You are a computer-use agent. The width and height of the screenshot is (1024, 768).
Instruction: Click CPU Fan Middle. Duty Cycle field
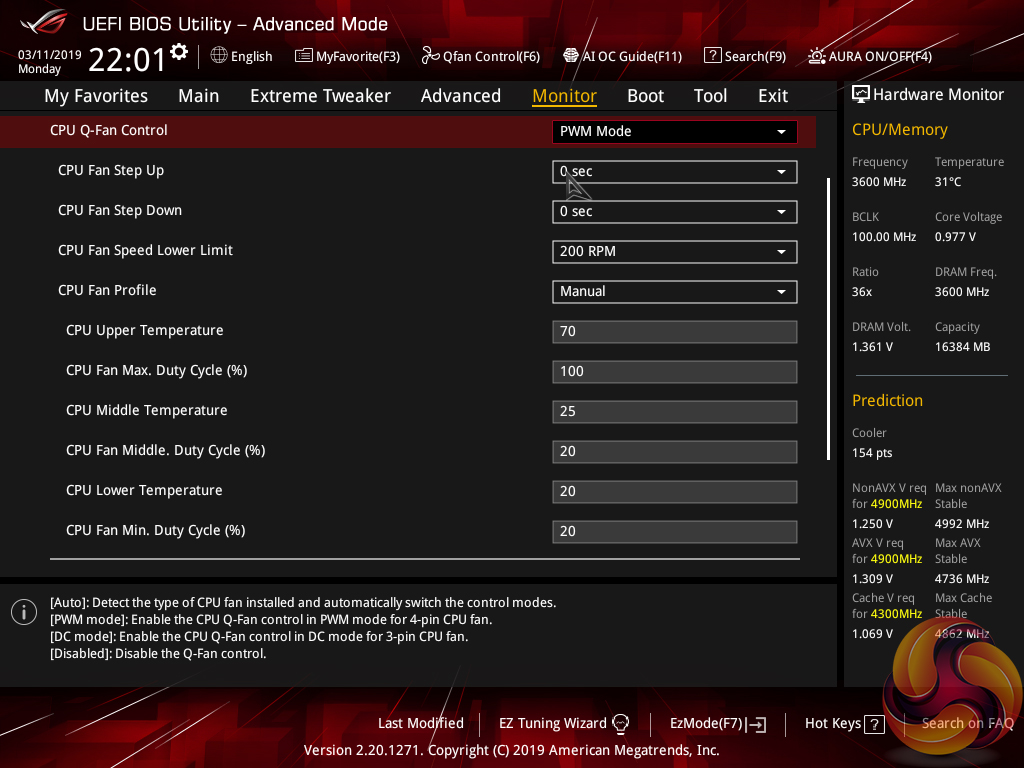675,451
